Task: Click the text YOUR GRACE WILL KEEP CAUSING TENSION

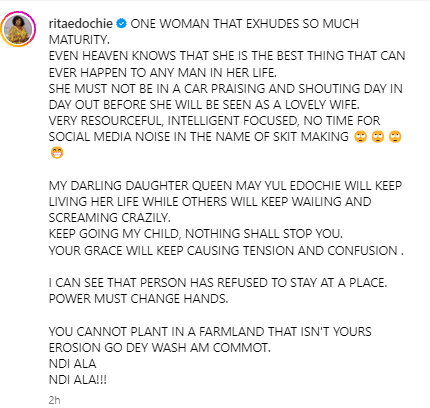Action: click(x=171, y=250)
